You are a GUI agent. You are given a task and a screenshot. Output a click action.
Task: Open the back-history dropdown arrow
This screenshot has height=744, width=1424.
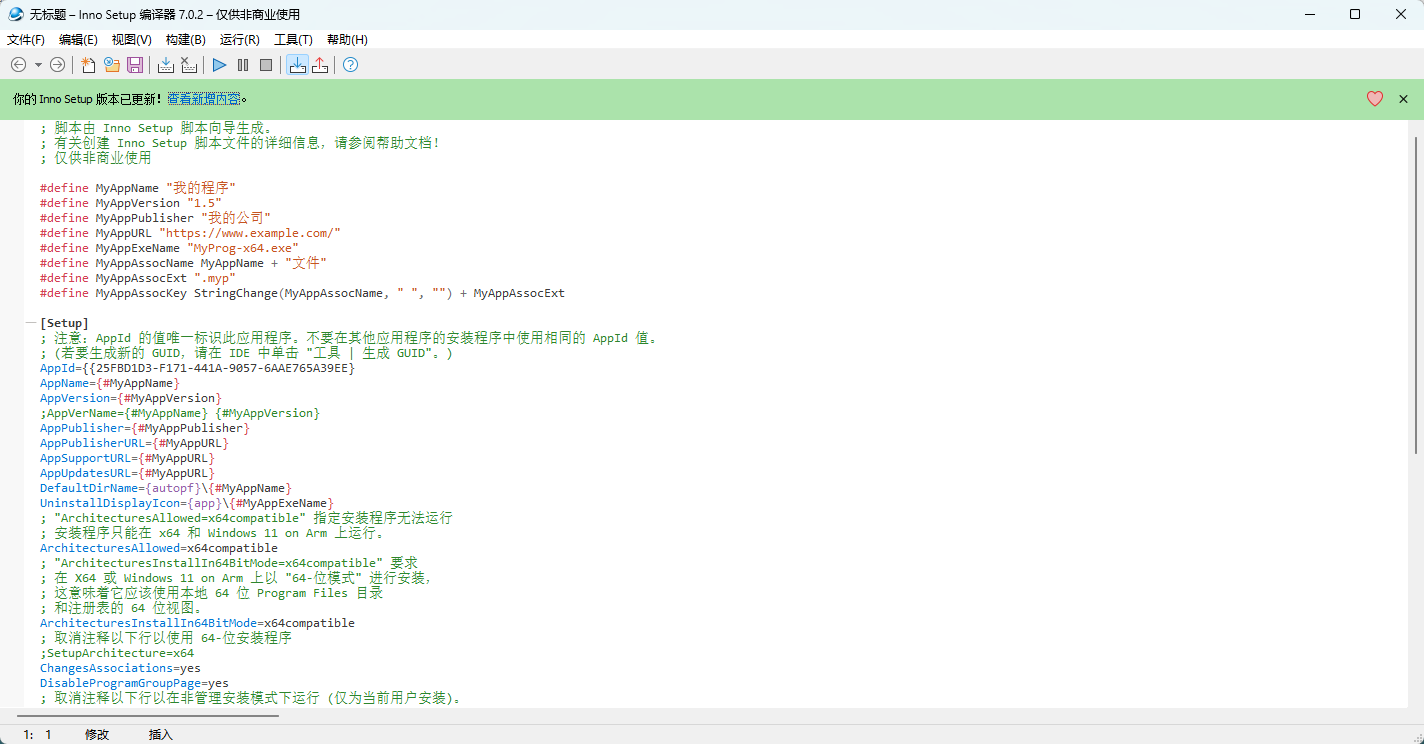coord(38,65)
